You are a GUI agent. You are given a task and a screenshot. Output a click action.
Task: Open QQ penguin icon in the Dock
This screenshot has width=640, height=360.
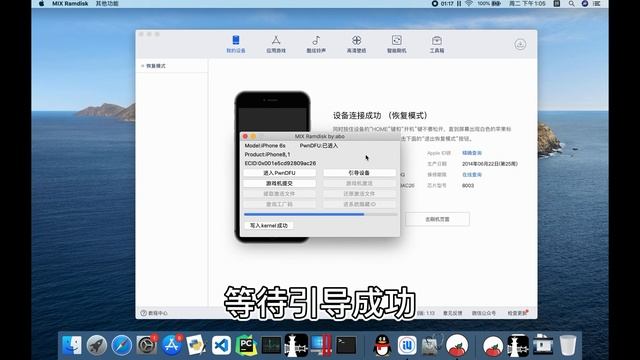click(x=382, y=345)
